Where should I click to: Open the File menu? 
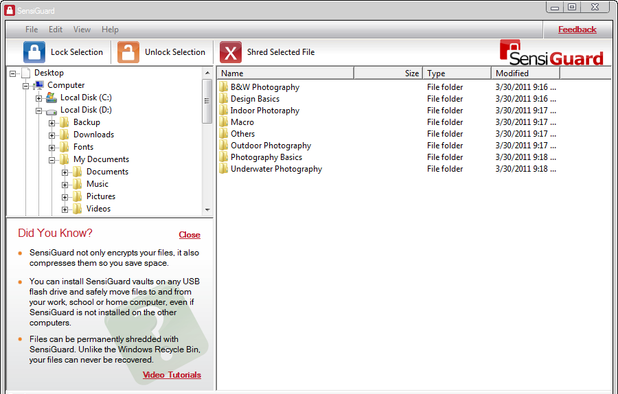click(x=32, y=30)
